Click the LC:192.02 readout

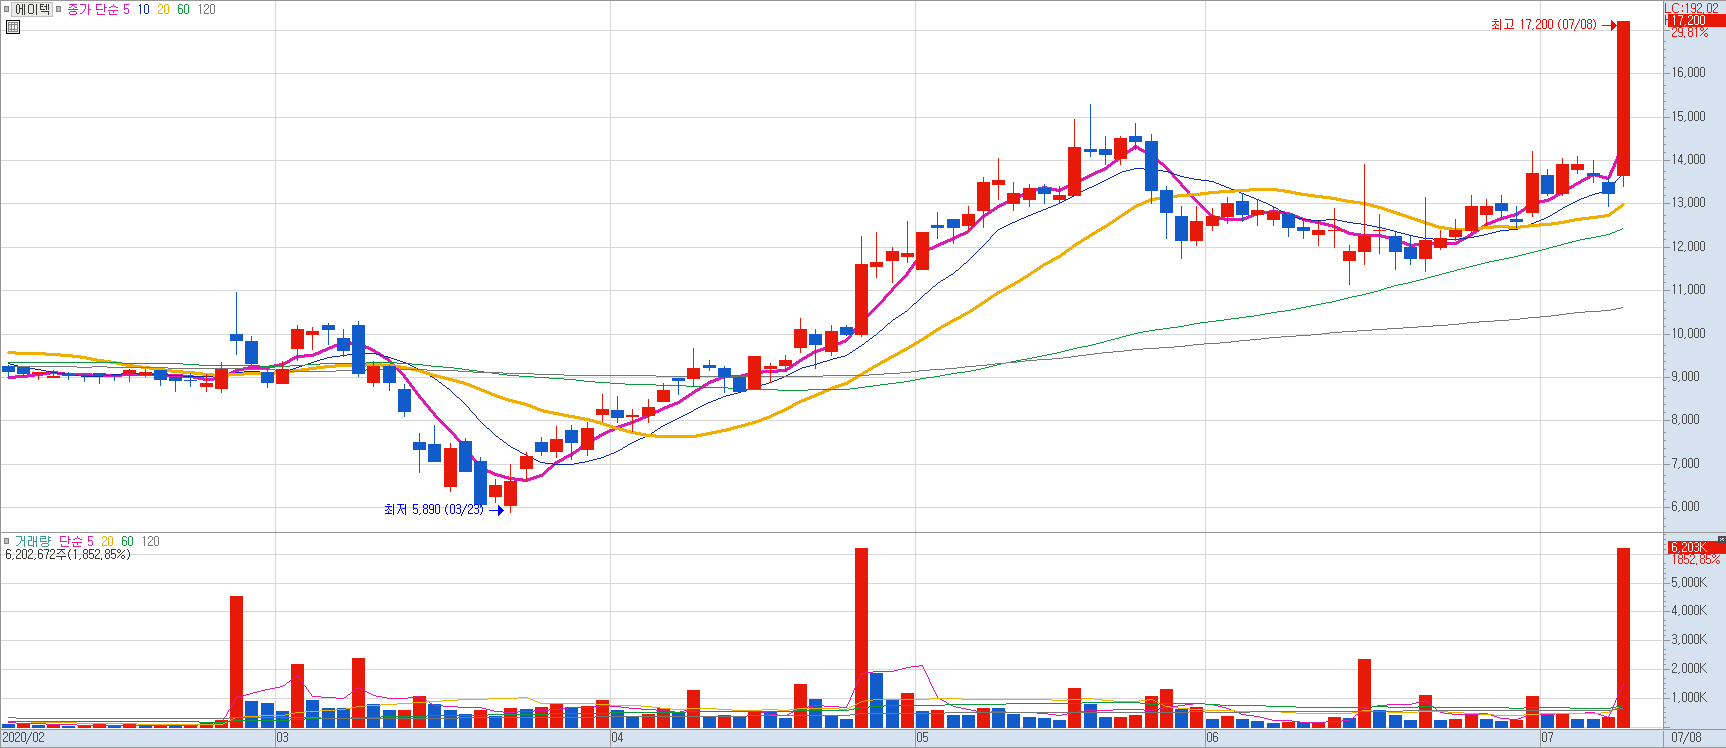point(1692,8)
